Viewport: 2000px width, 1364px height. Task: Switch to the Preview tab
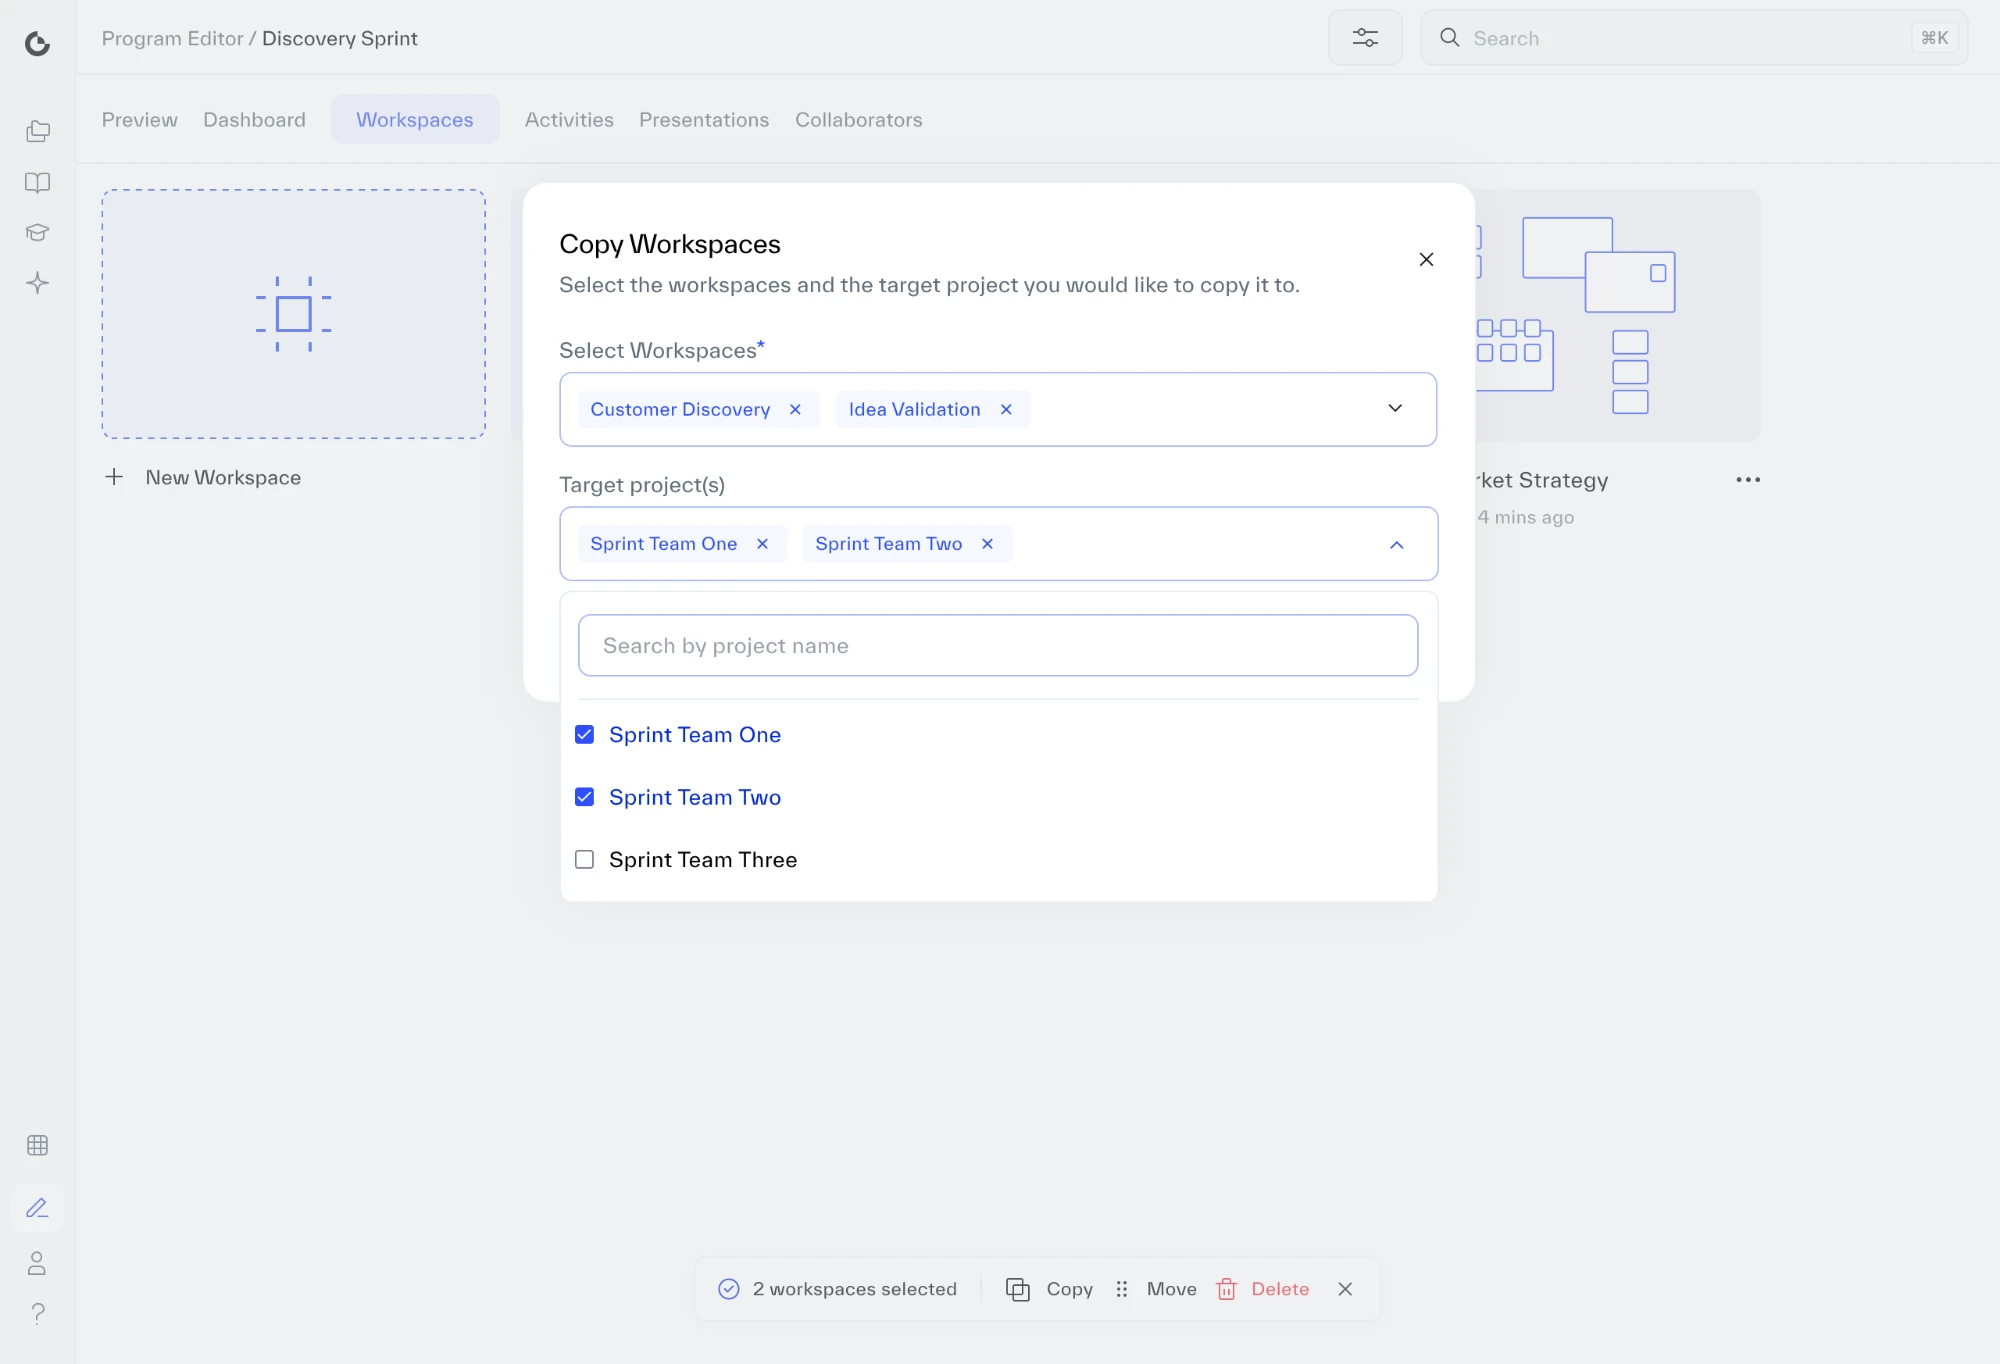click(x=139, y=120)
